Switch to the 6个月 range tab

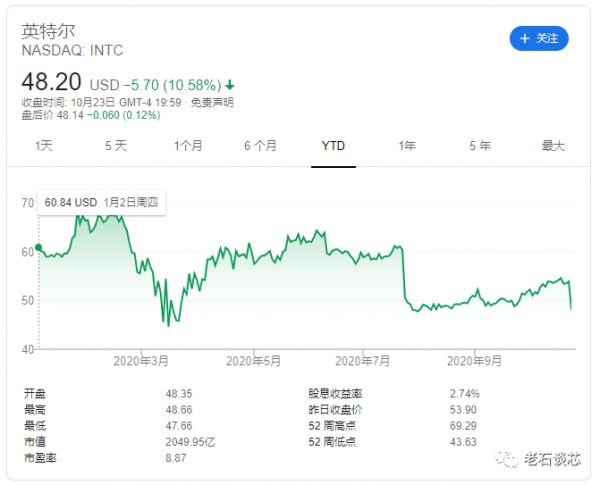pos(260,146)
